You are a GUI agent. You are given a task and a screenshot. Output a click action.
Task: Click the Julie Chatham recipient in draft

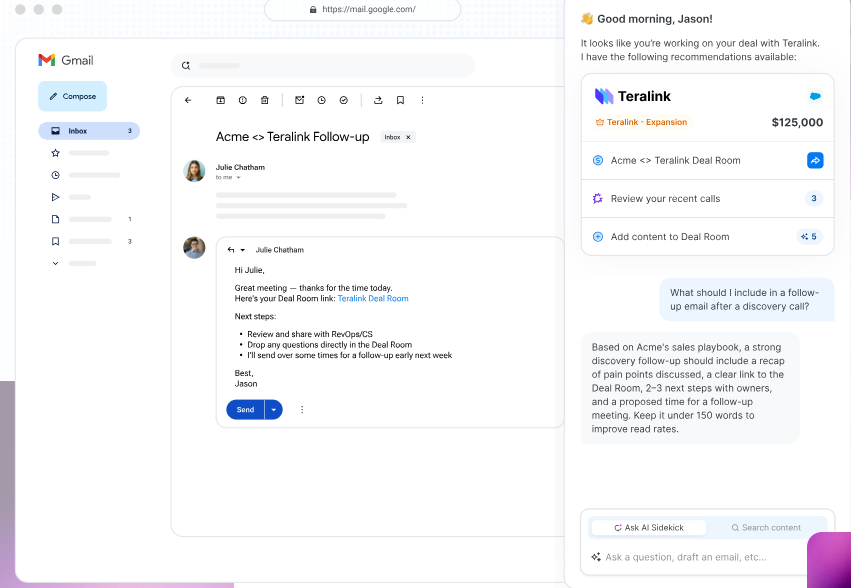(280, 250)
